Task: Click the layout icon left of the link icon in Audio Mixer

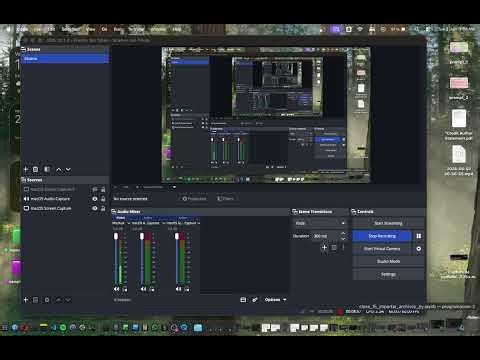Action: (243, 300)
